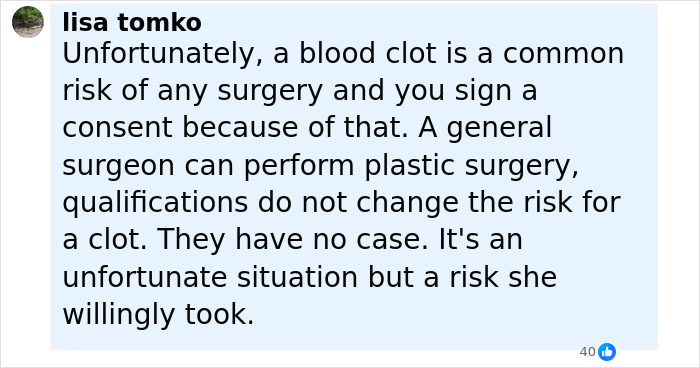Viewport: 700px width, 368px height.
Task: Click the words "A general" in the comment
Action: [485, 129]
